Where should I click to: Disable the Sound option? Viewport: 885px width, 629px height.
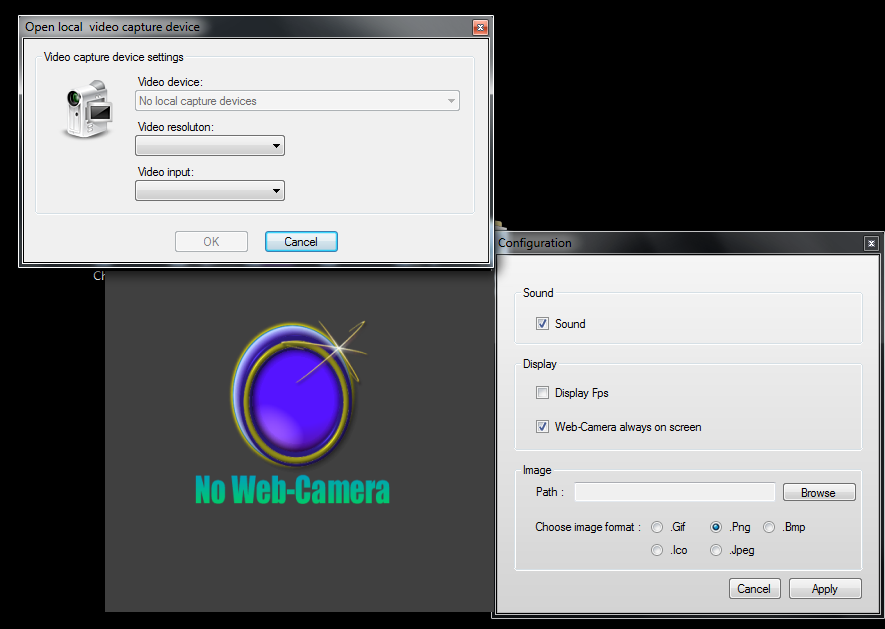coord(542,324)
